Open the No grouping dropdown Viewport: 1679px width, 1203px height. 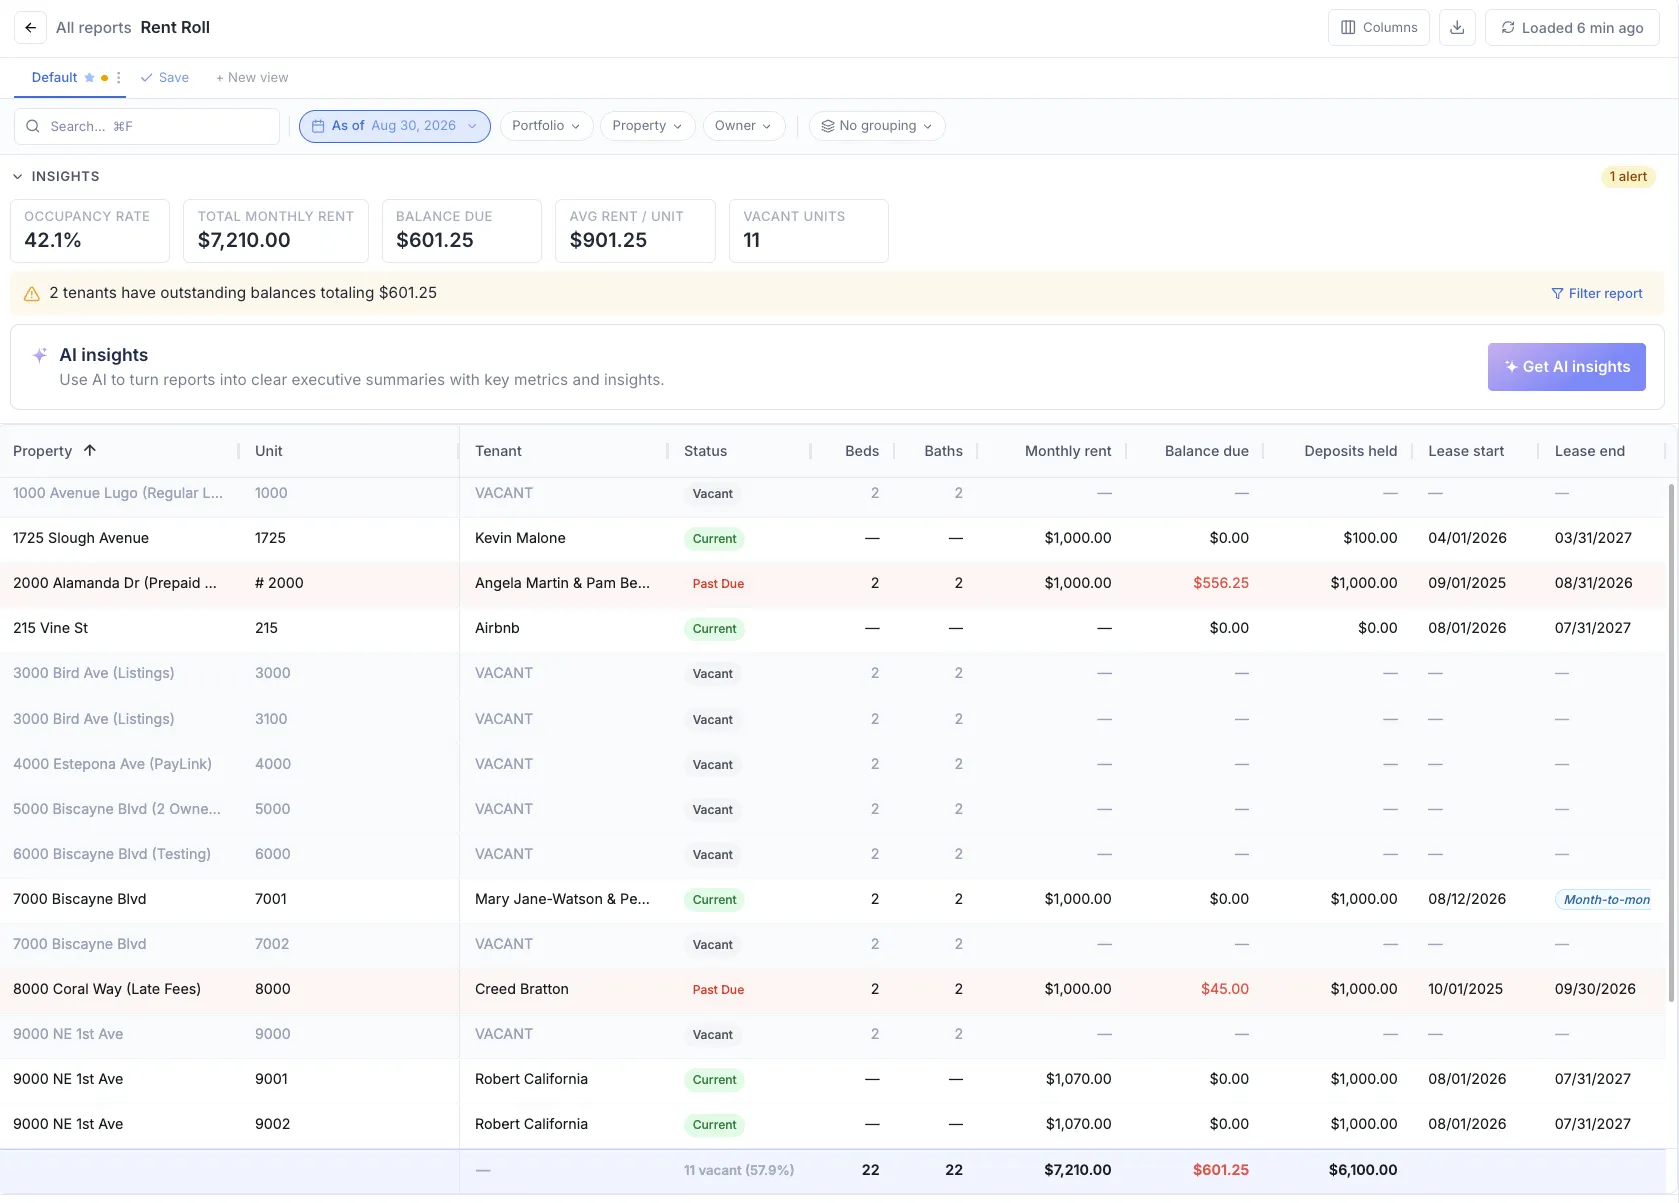pyautogui.click(x=877, y=126)
